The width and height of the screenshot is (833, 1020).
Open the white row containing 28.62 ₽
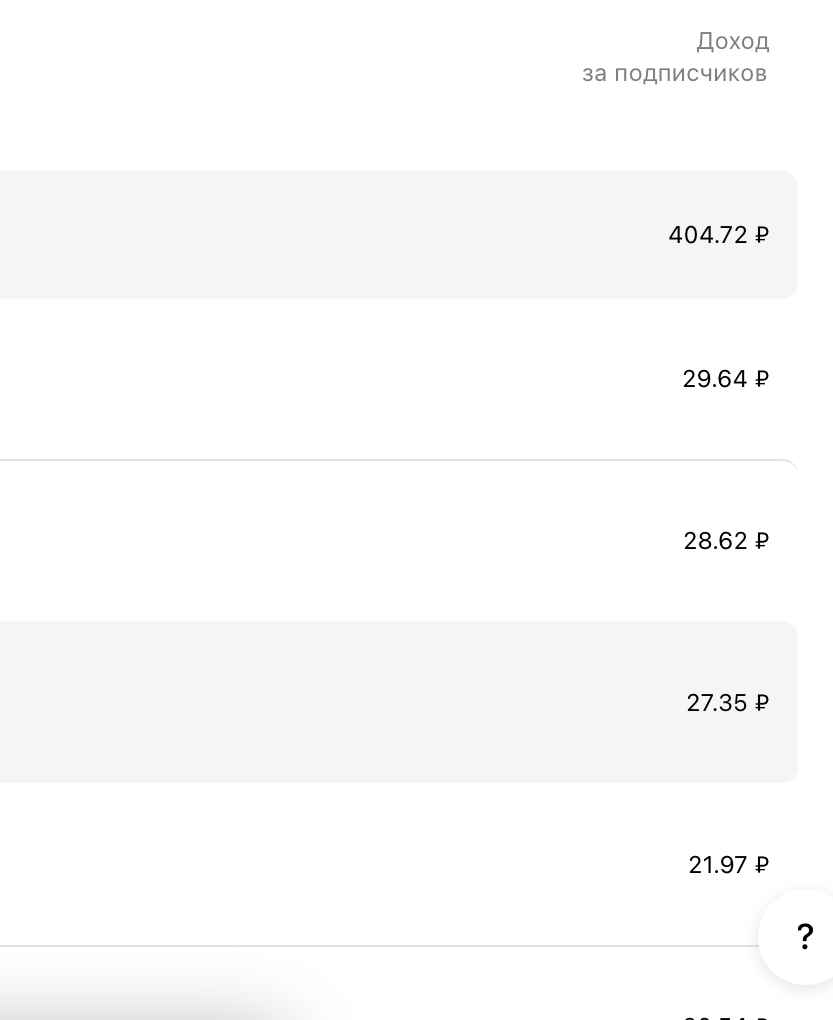point(399,541)
